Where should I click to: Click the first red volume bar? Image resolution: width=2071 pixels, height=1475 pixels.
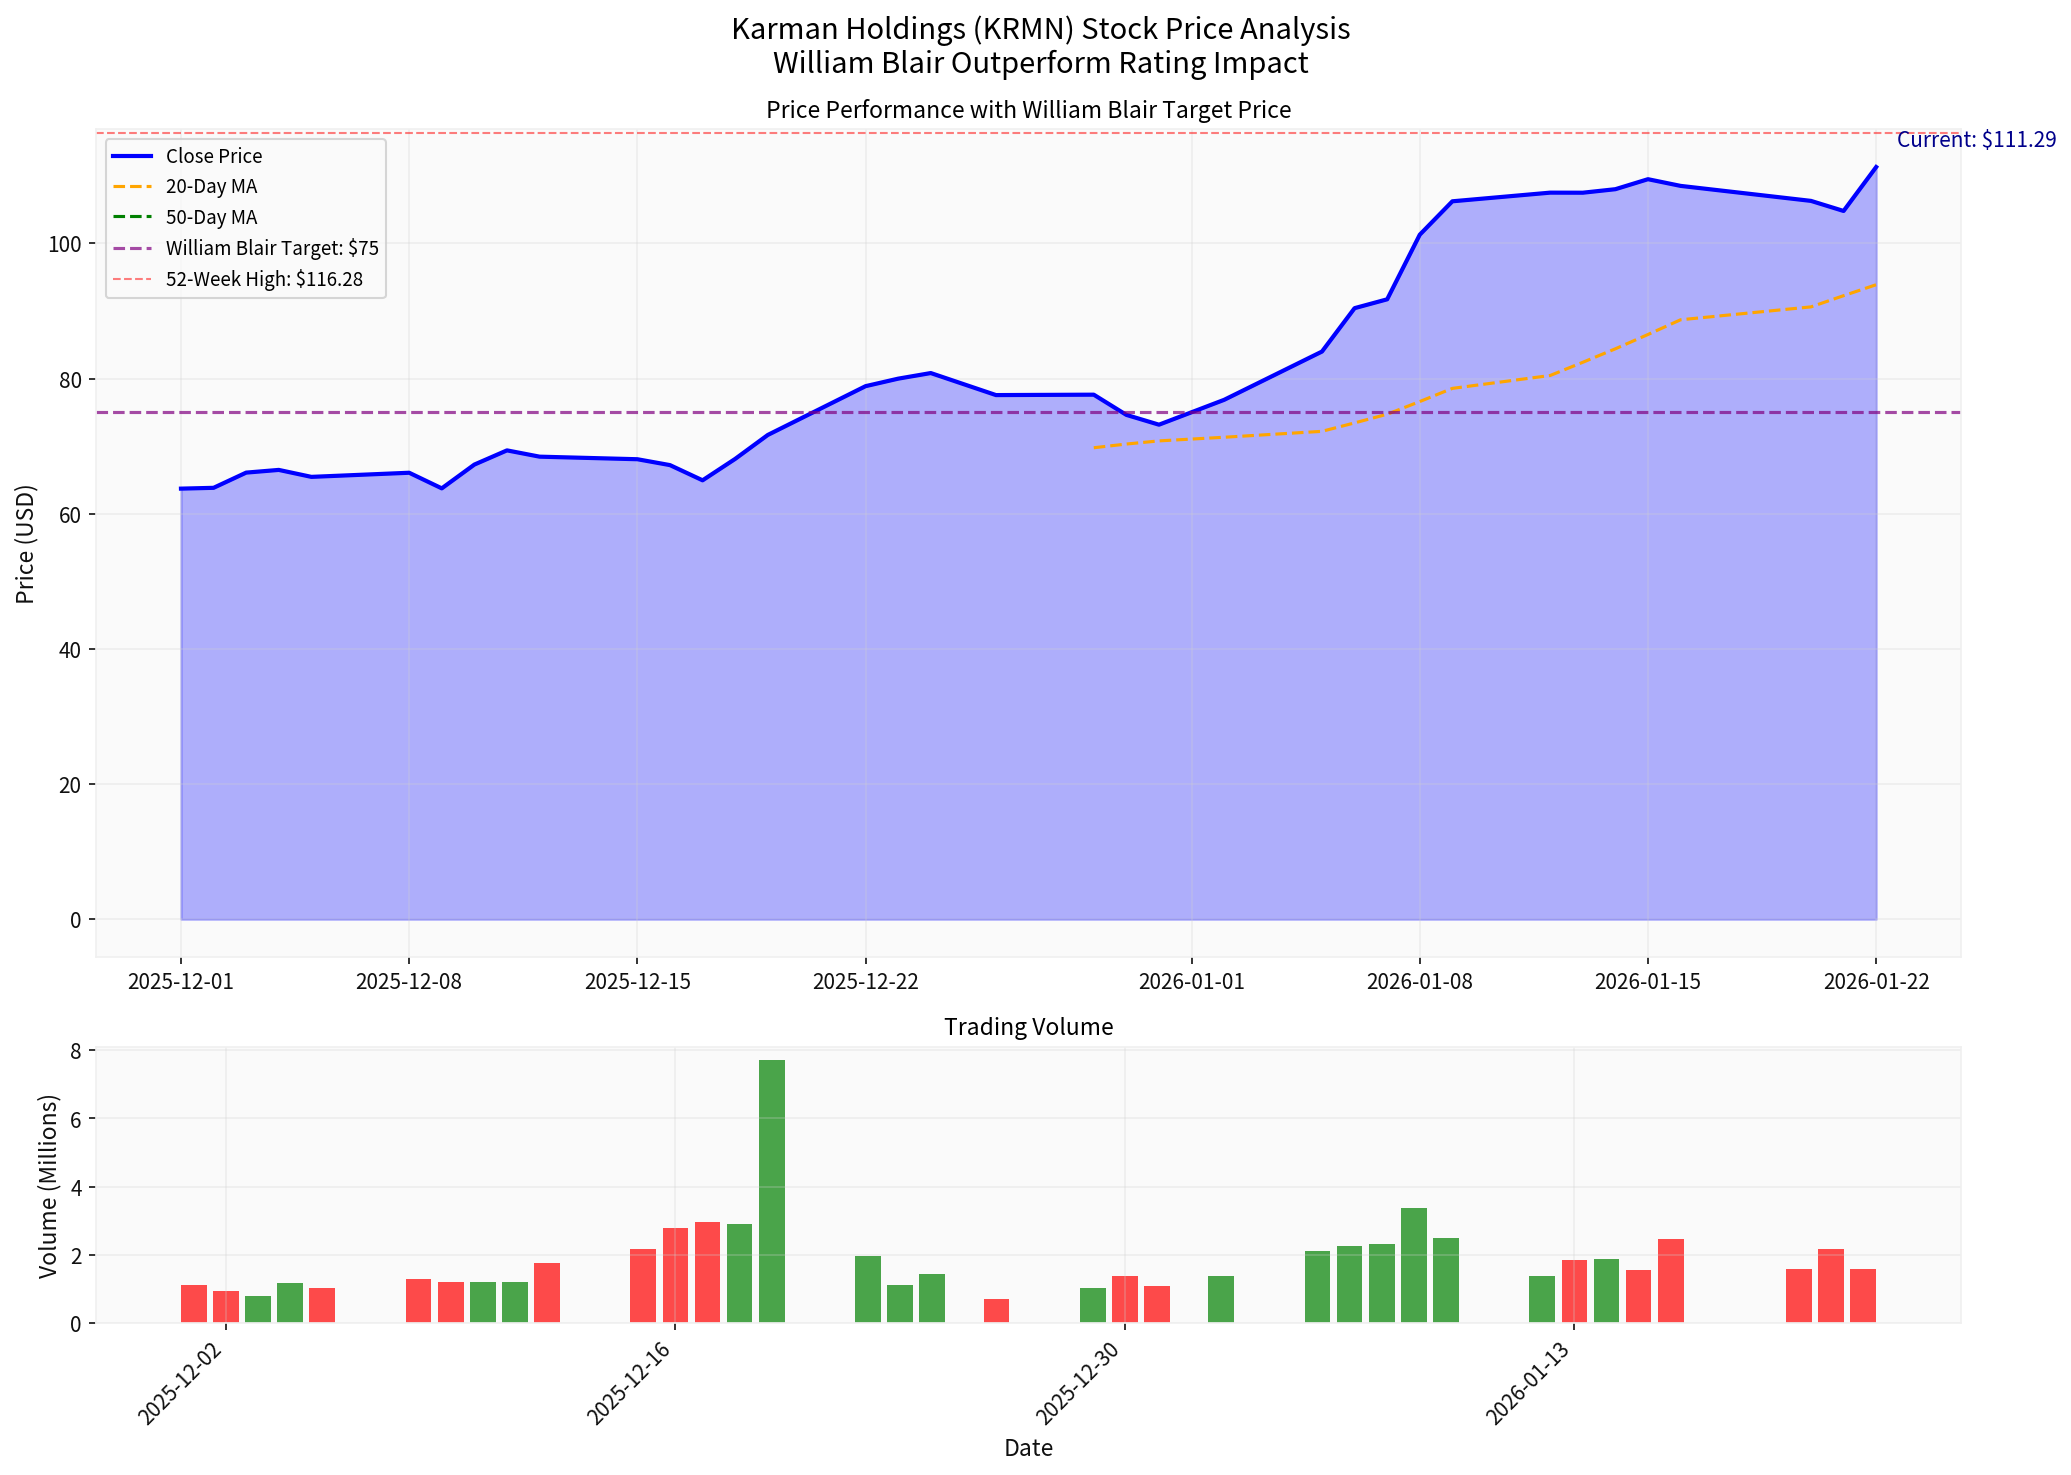(194, 1304)
